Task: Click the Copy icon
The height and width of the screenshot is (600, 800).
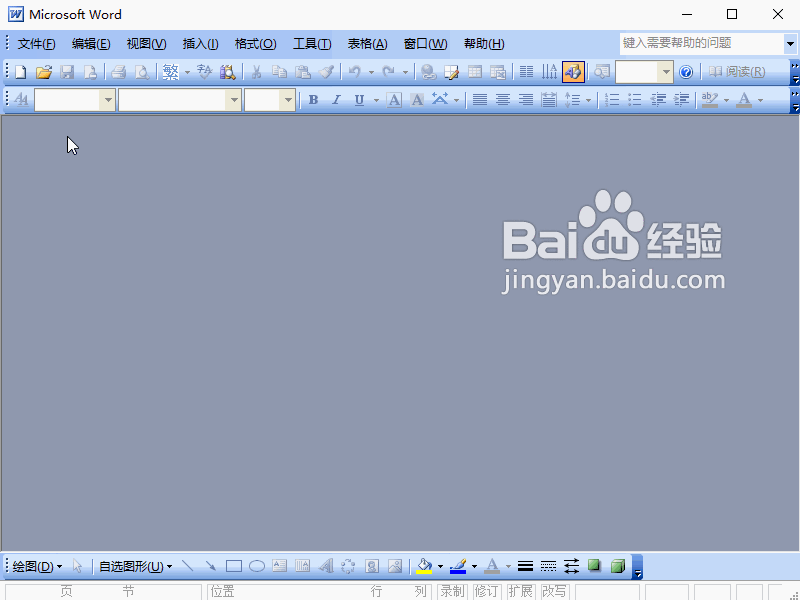Action: coord(279,72)
